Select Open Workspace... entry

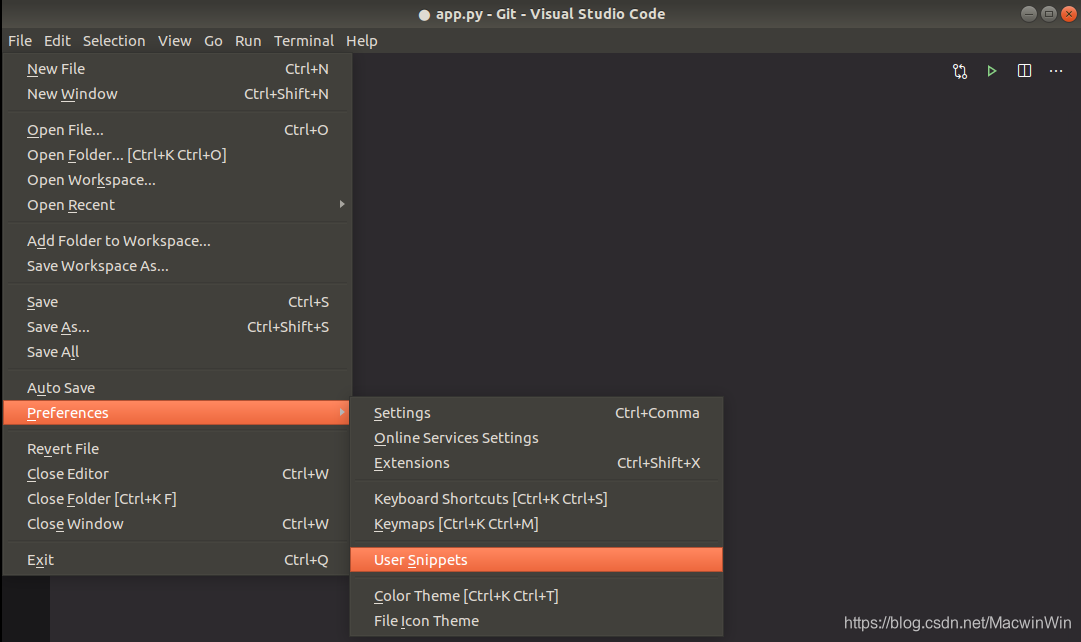click(x=178, y=180)
